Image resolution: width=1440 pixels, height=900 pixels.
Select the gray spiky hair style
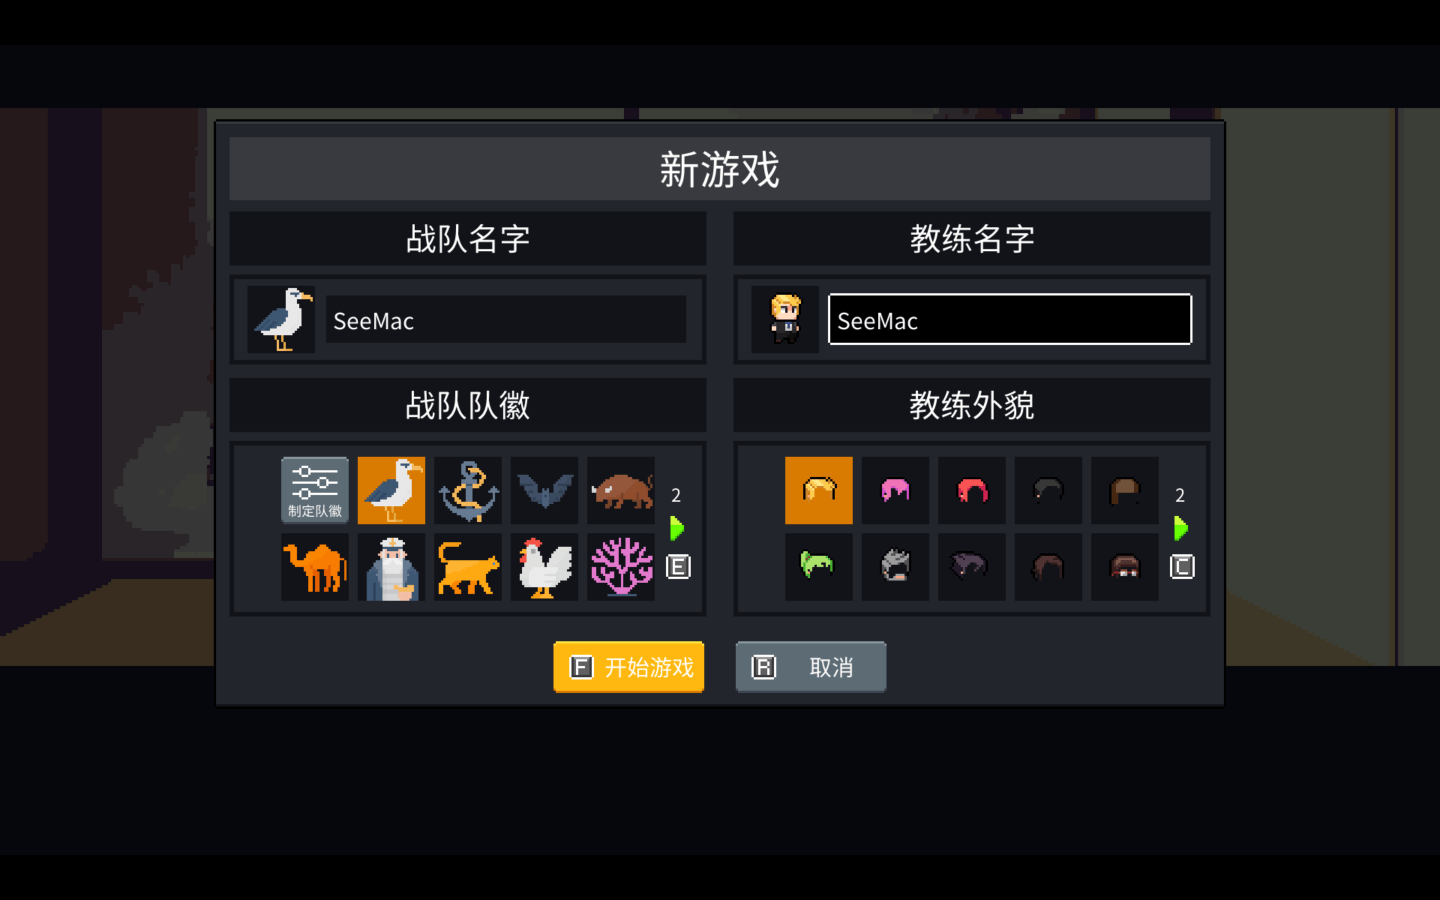(x=895, y=567)
